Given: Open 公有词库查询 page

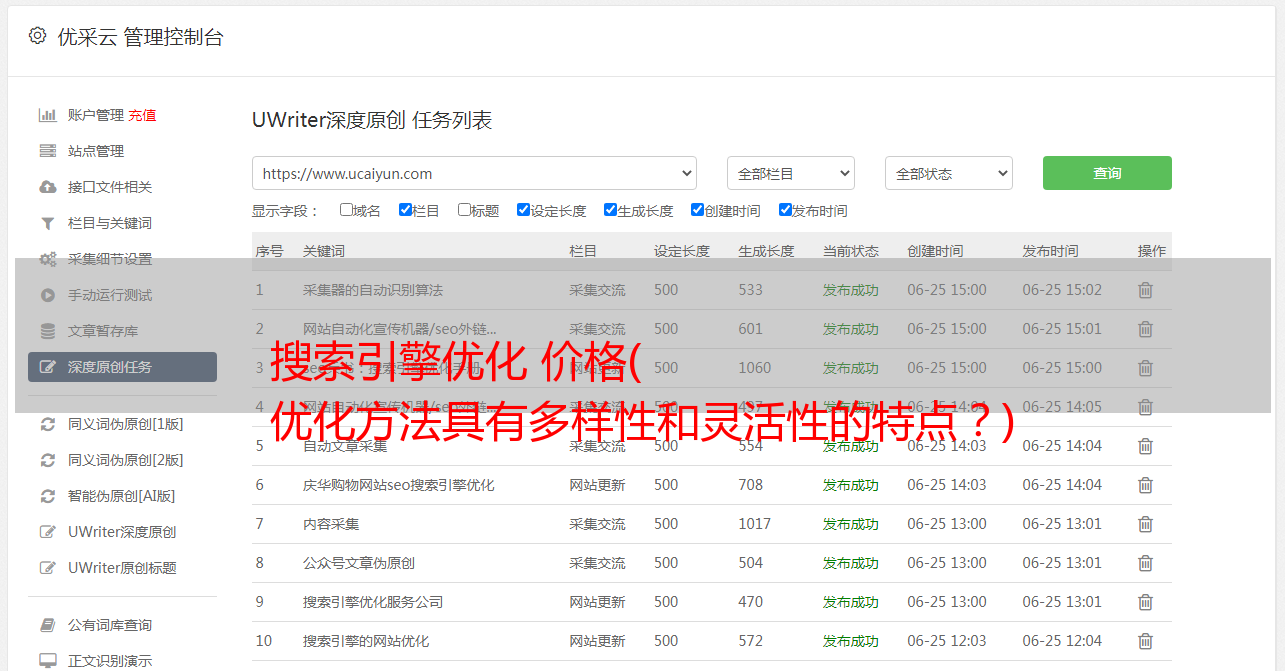Looking at the screenshot, I should (x=110, y=625).
